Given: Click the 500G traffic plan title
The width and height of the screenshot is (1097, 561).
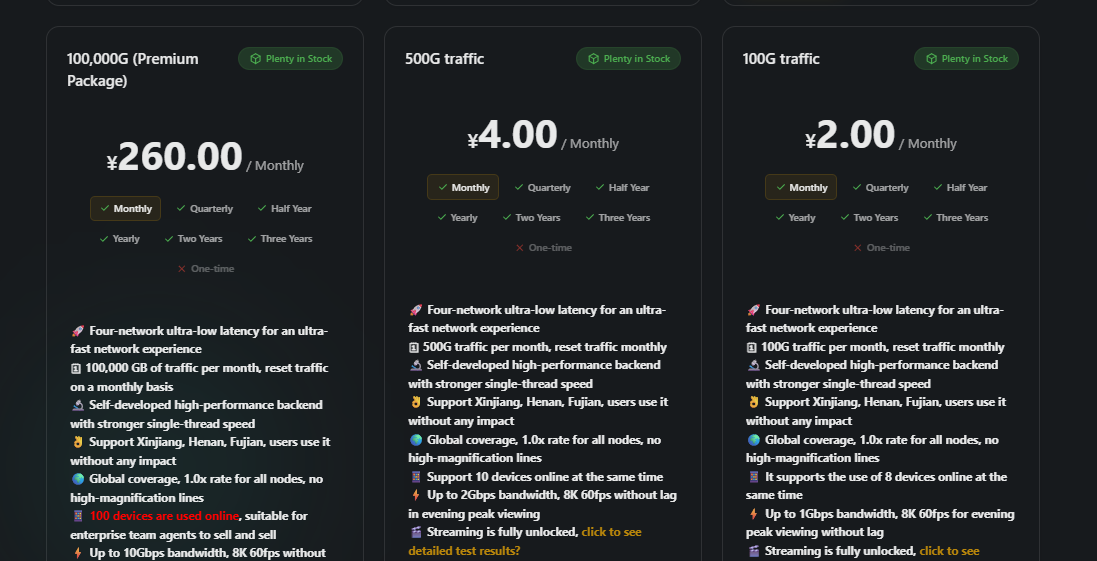Looking at the screenshot, I should pos(444,59).
